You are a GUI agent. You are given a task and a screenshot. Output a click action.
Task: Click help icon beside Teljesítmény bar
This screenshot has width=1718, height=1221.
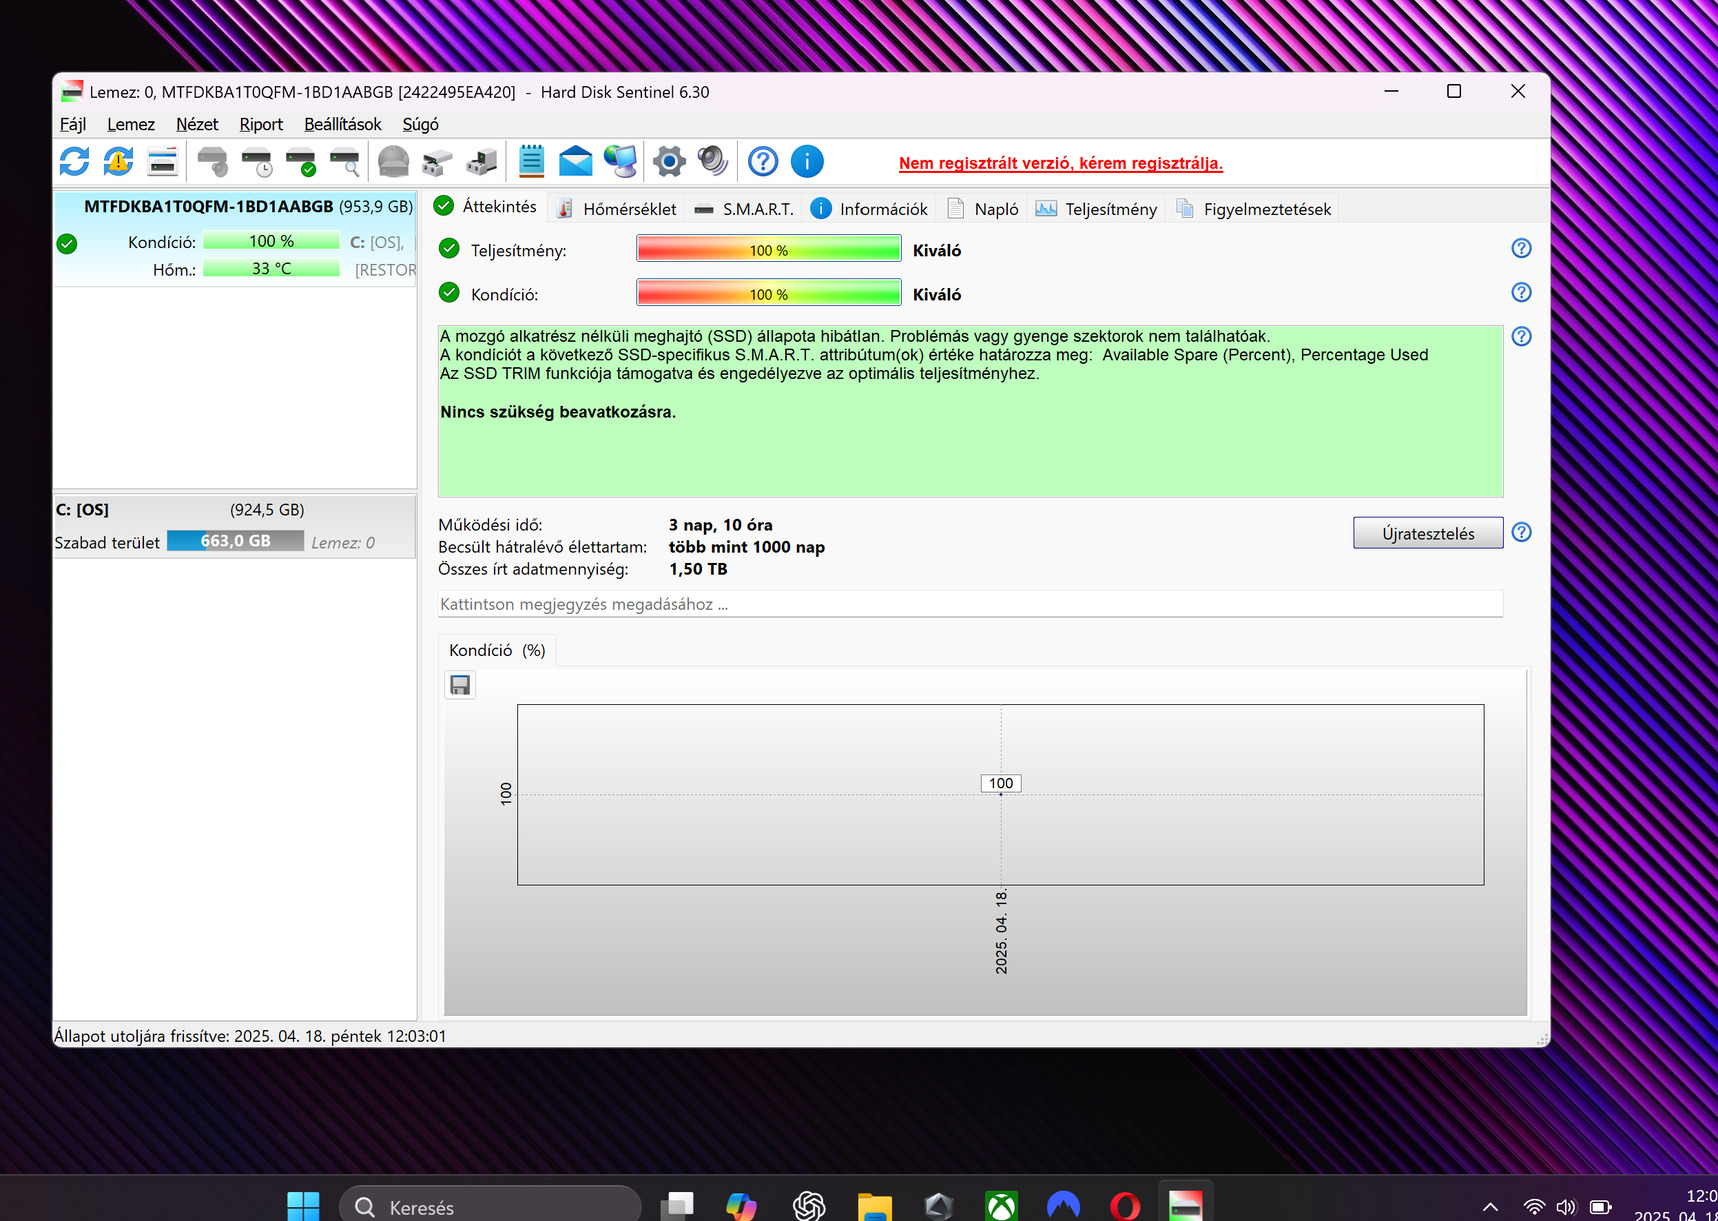click(x=1521, y=248)
